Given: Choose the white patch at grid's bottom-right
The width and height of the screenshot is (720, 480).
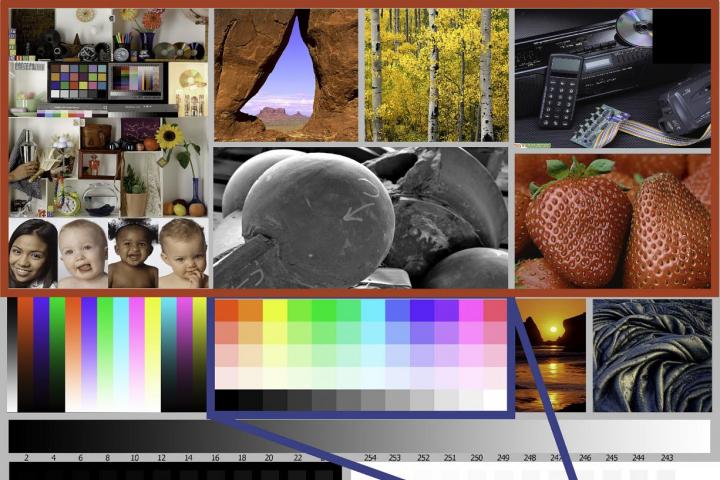Looking at the screenshot, I should point(494,399).
